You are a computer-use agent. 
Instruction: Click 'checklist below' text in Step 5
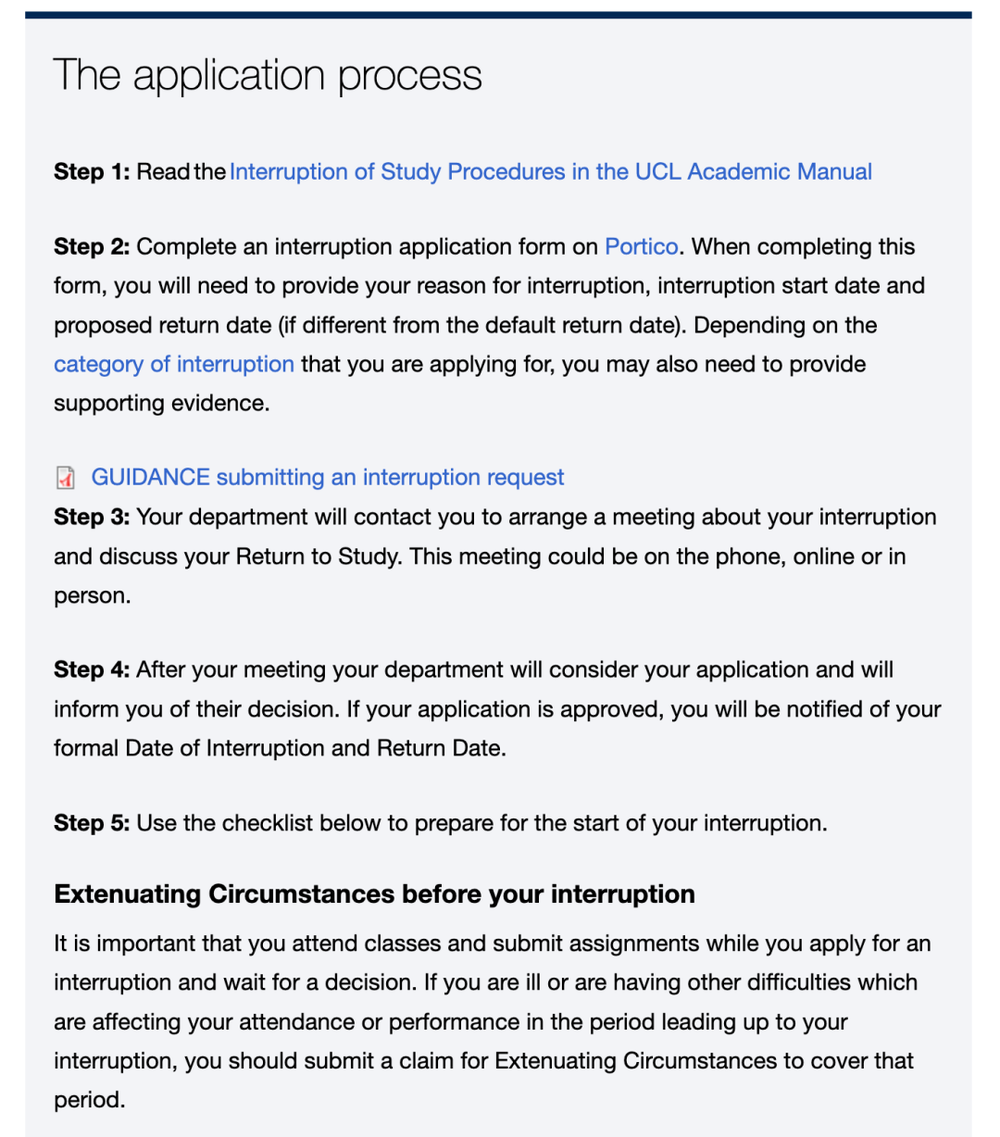[300, 824]
